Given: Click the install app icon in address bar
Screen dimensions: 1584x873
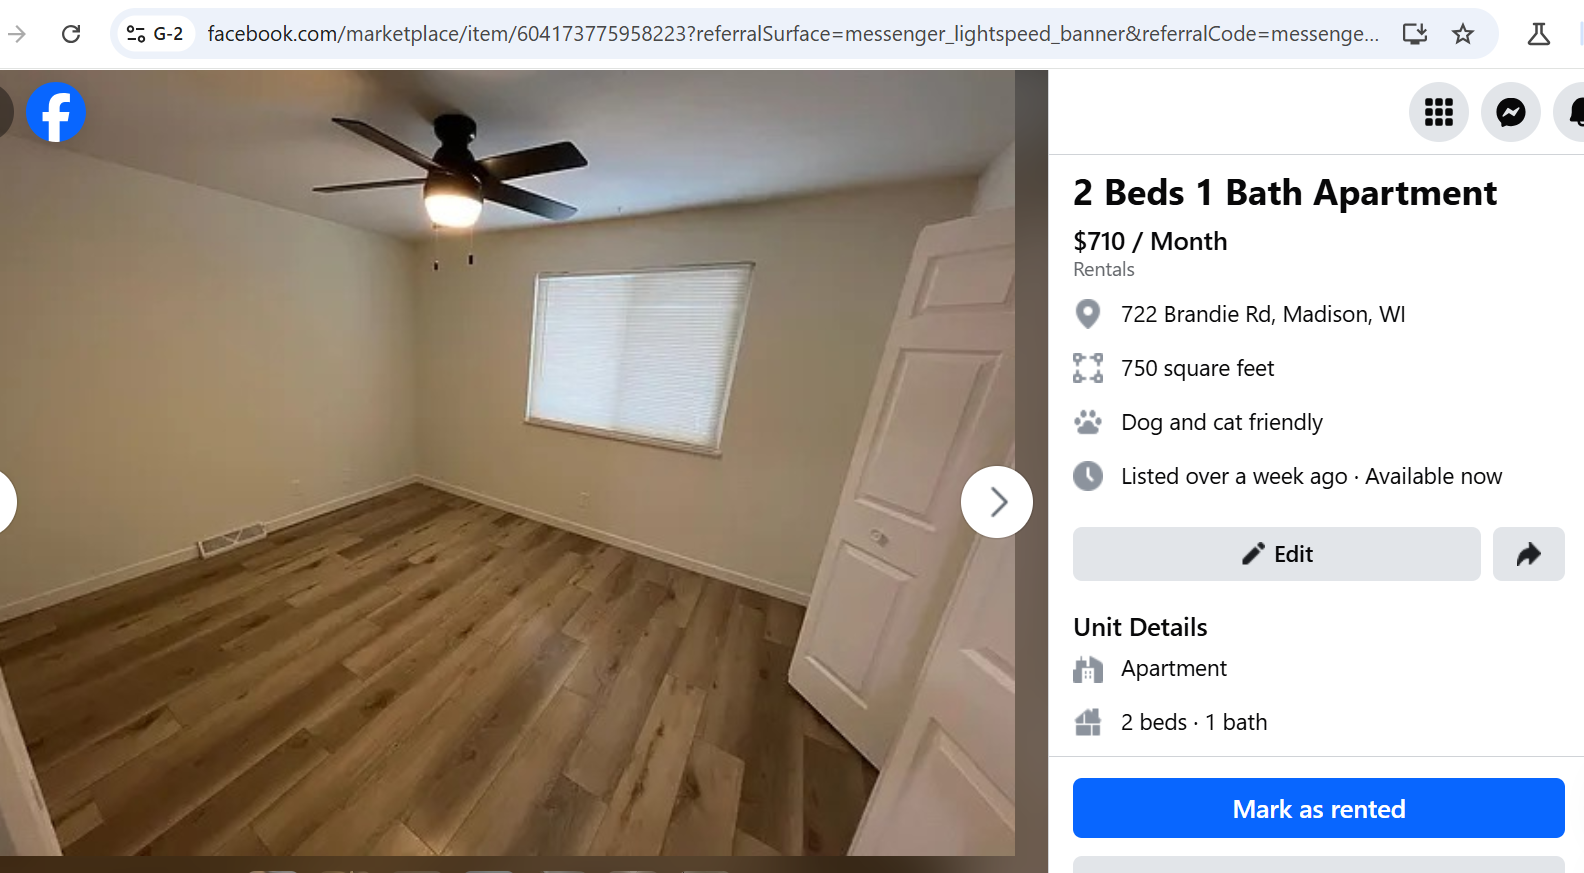Looking at the screenshot, I should 1415,34.
